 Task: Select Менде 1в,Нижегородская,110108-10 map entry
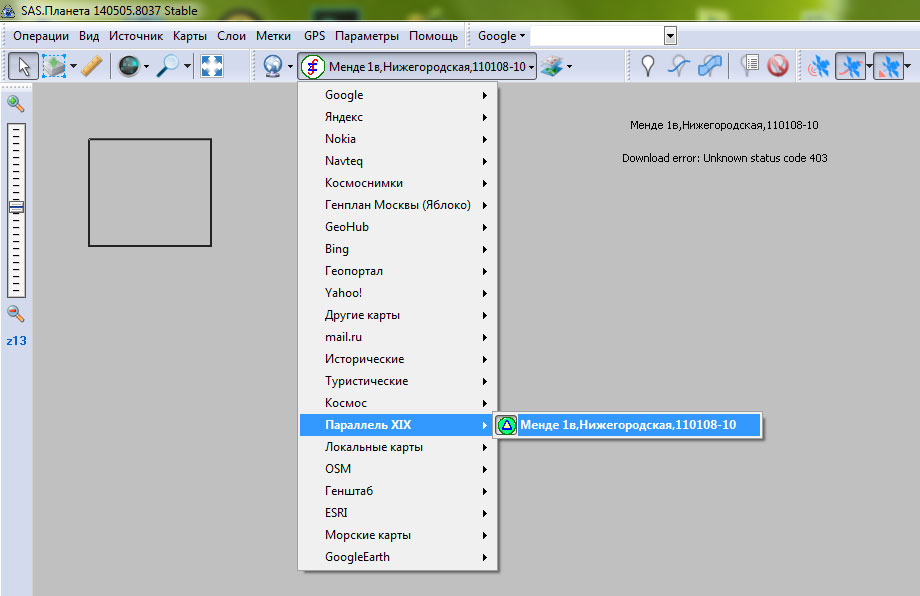627,425
